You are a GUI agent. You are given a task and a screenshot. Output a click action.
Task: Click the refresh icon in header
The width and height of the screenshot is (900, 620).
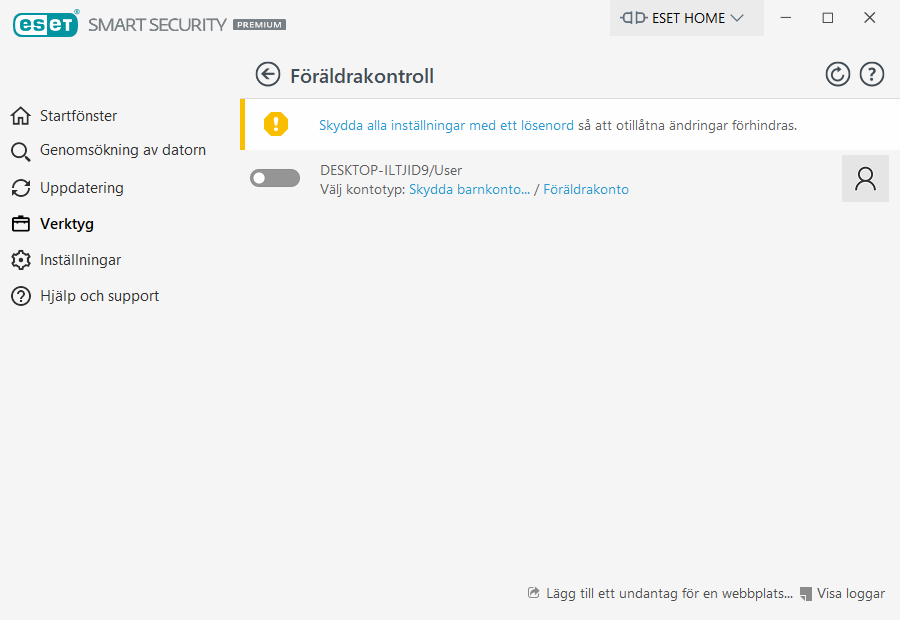[837, 74]
